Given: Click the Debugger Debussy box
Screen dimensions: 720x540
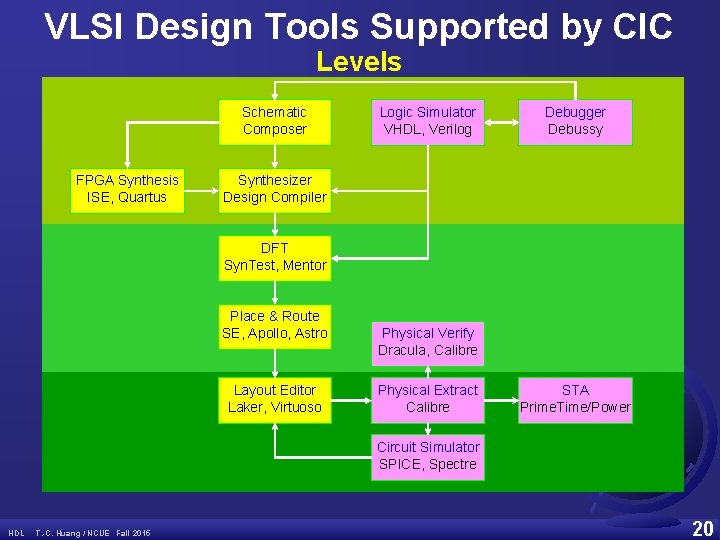Looking at the screenshot, I should [x=575, y=122].
